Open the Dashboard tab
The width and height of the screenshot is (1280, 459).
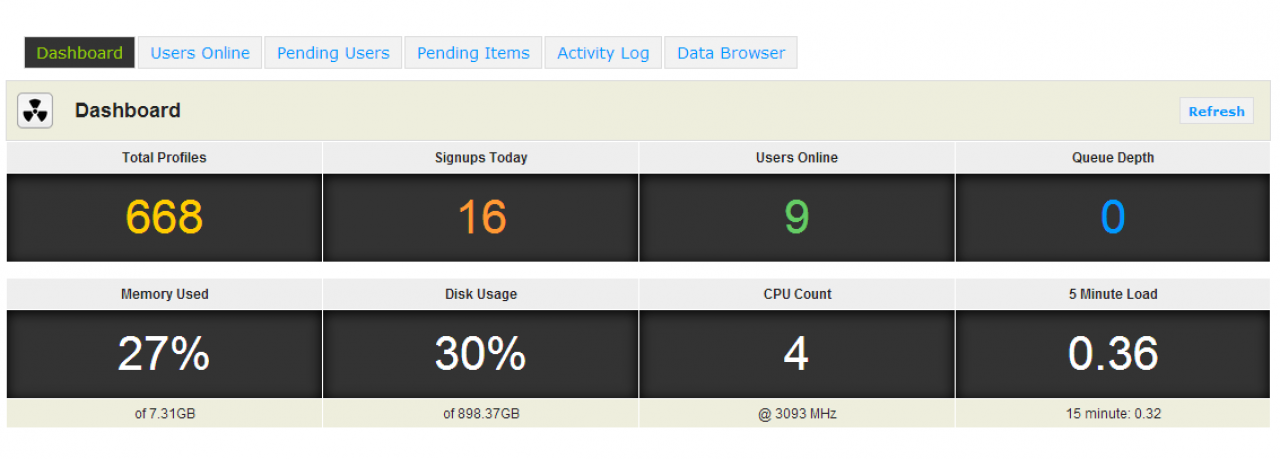click(x=80, y=53)
